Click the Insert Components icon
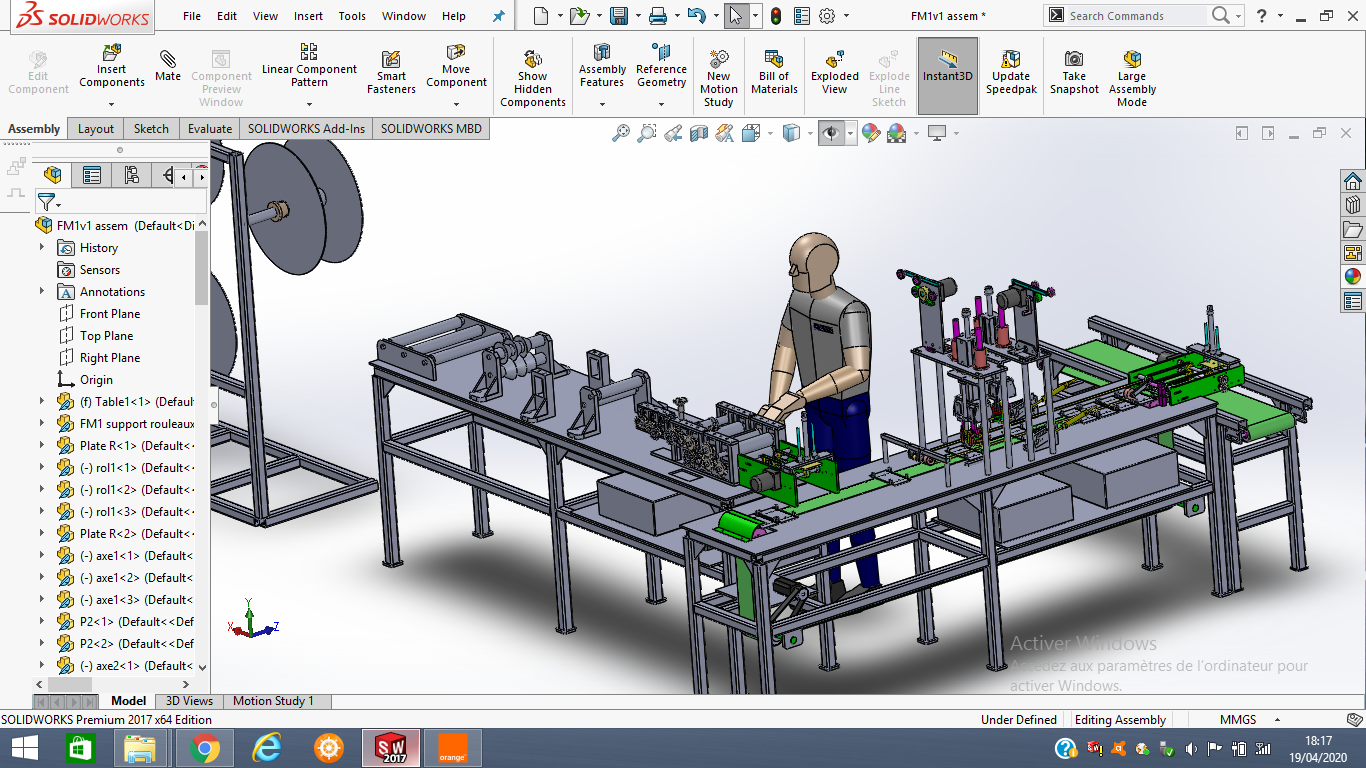Screen dimensions: 1366x768 pos(112,52)
